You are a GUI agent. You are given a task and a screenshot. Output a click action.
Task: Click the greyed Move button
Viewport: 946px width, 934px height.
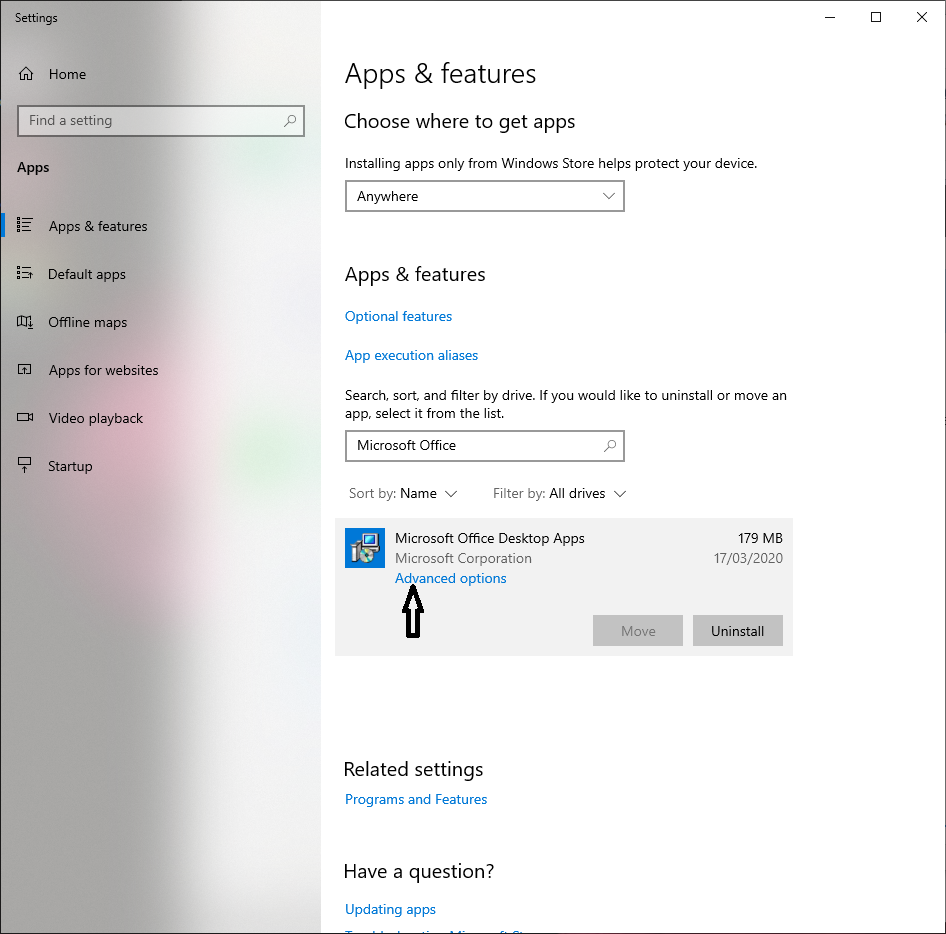(x=638, y=631)
